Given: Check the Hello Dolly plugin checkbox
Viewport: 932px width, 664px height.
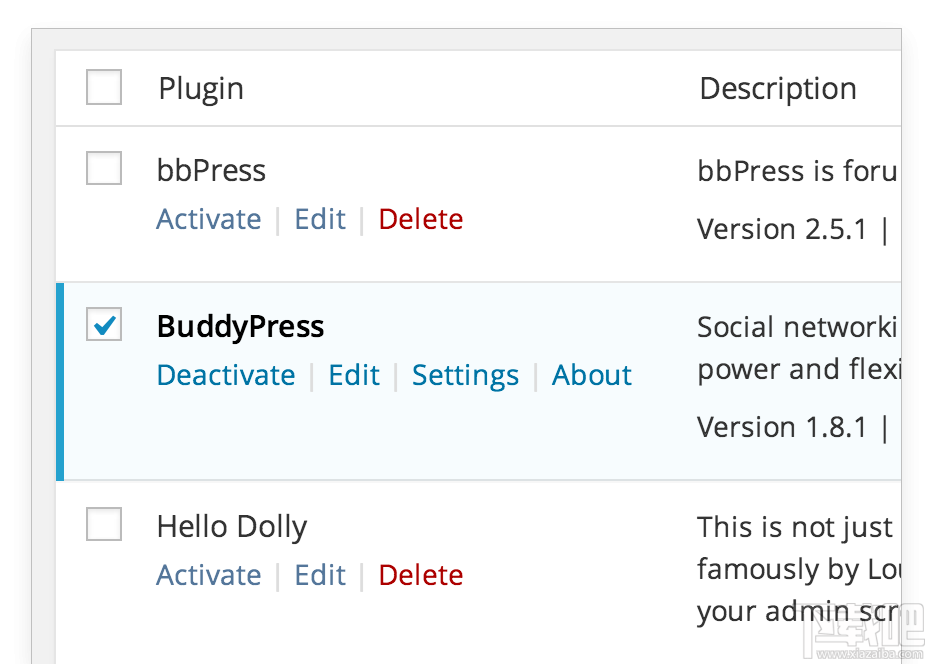Looking at the screenshot, I should (103, 524).
